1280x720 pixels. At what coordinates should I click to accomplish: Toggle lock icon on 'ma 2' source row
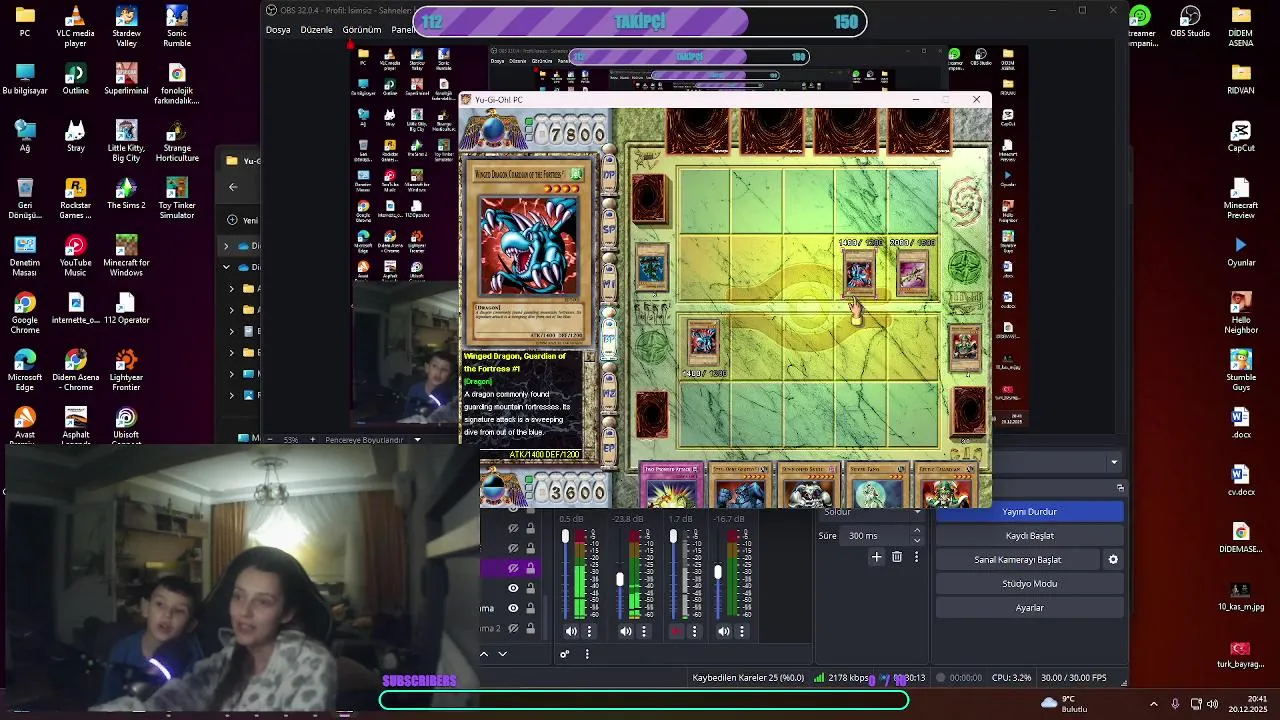tap(530, 628)
